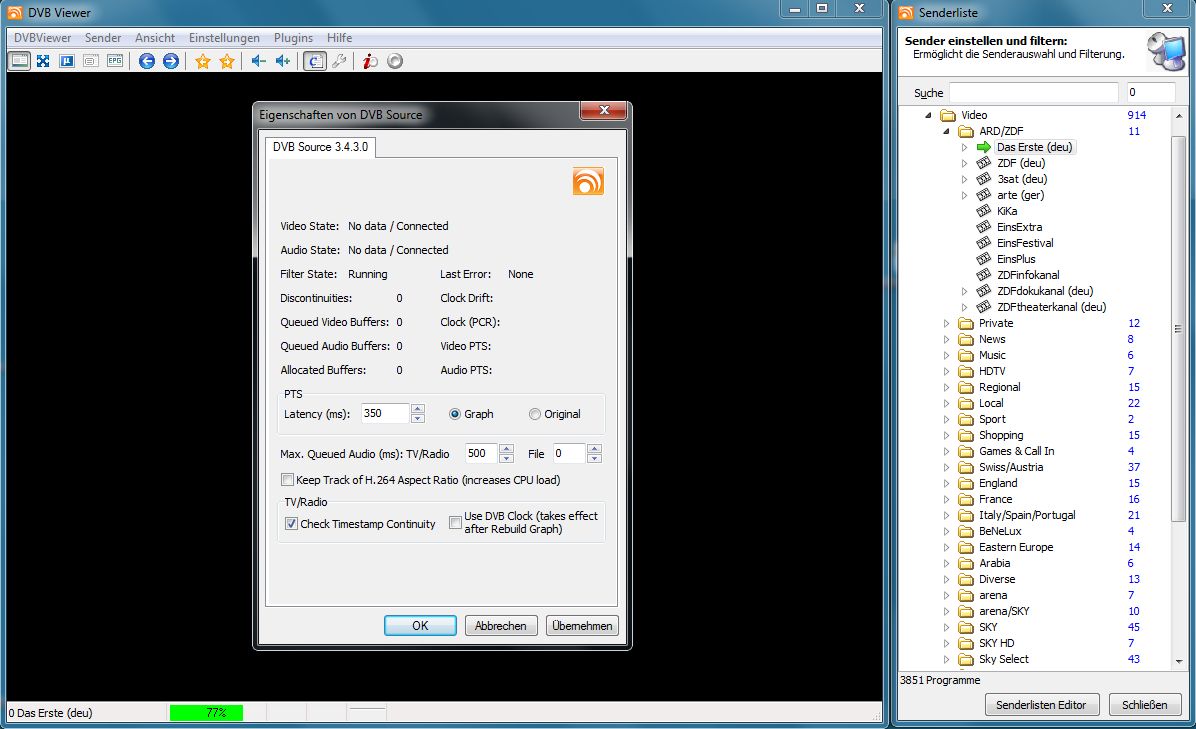Focus the Suche search field
The height and width of the screenshot is (729, 1196).
[x=1034, y=92]
